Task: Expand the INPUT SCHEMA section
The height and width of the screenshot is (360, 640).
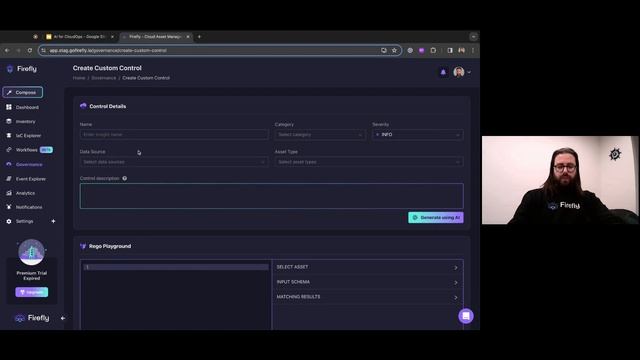Action: pyautogui.click(x=367, y=282)
